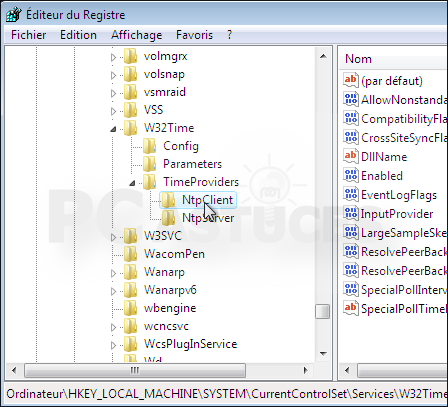Expand the wcncsvc key
Viewport: 448px width, 407px height.
tap(113, 327)
